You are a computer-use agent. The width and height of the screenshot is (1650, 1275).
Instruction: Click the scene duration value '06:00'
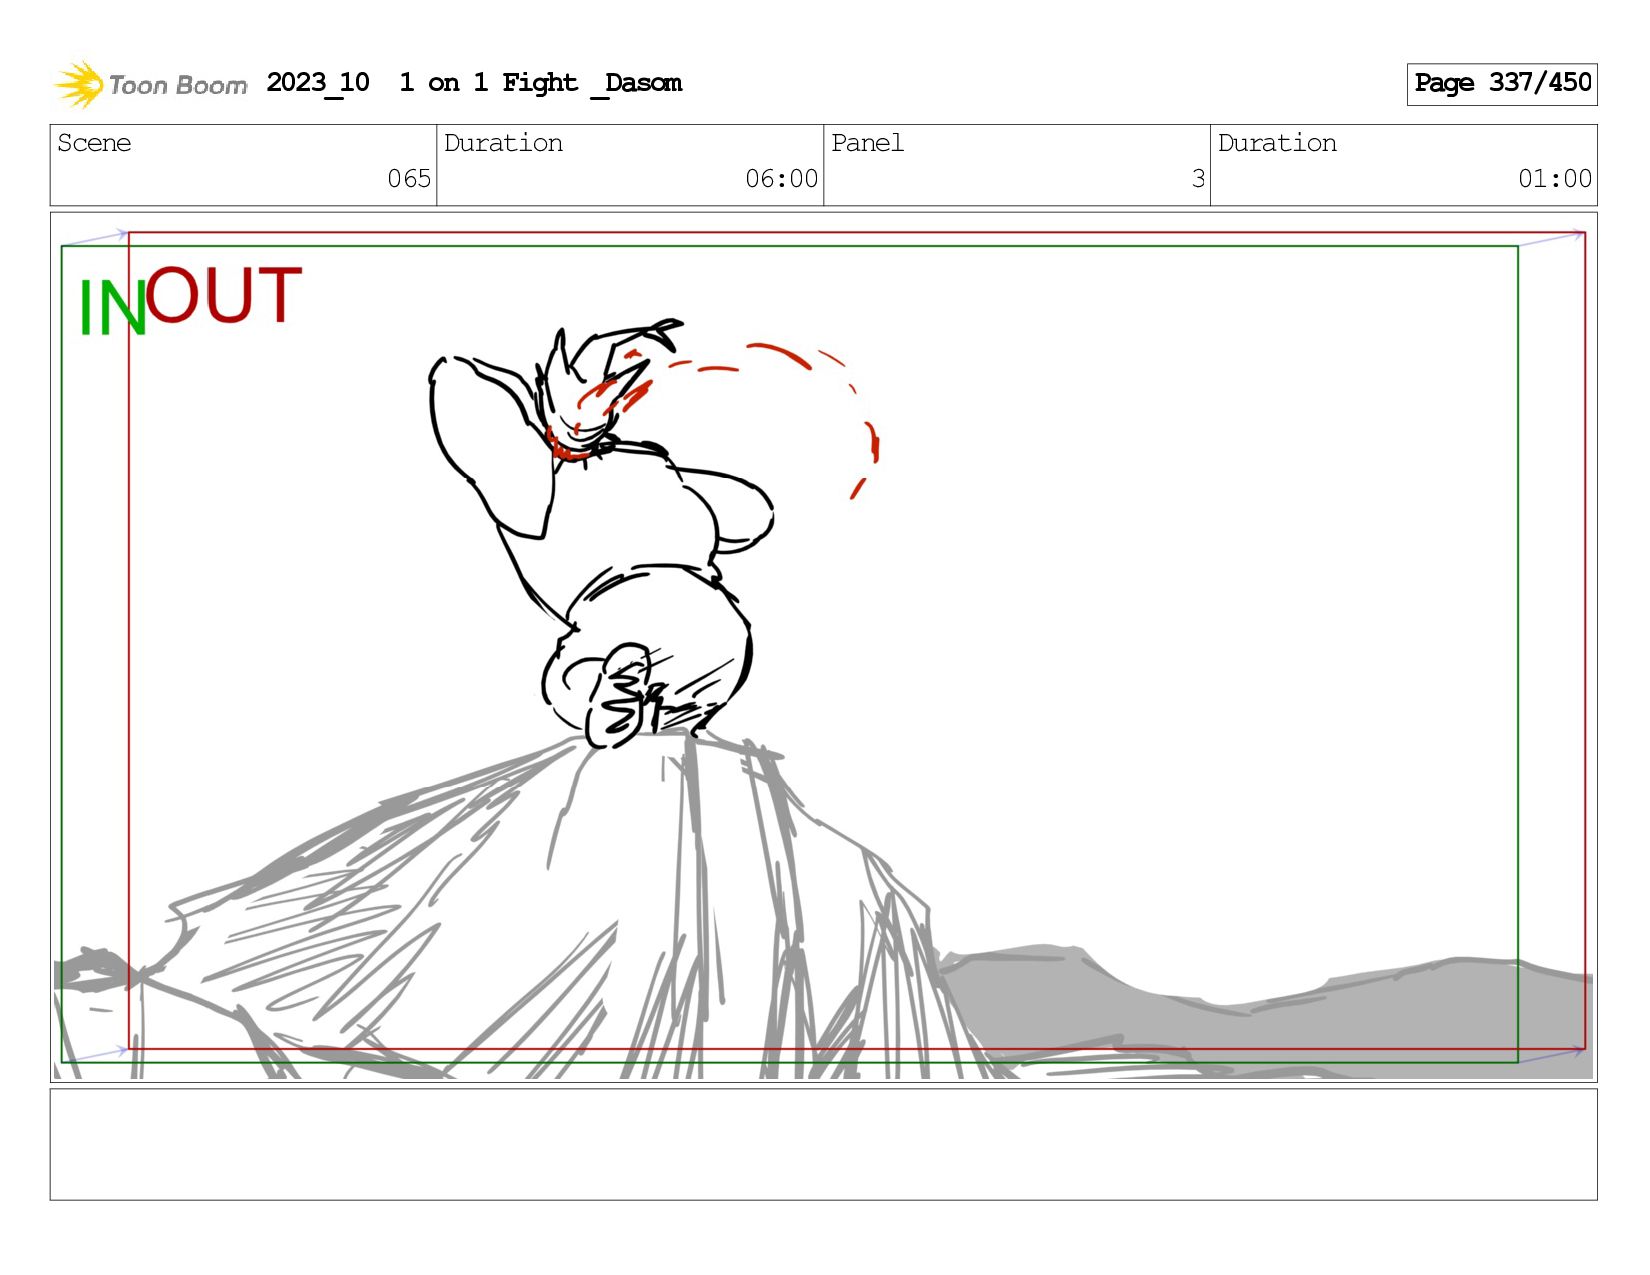pos(781,179)
